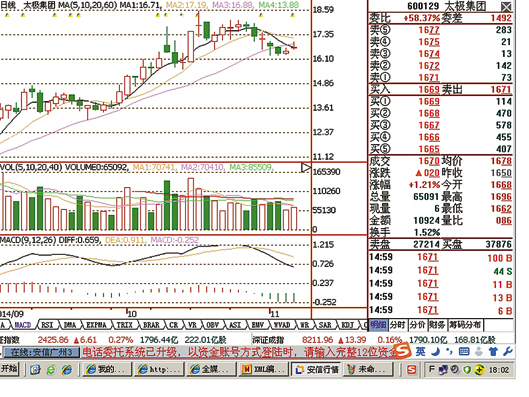Open the 分时 tab in quote panel

coord(397,325)
